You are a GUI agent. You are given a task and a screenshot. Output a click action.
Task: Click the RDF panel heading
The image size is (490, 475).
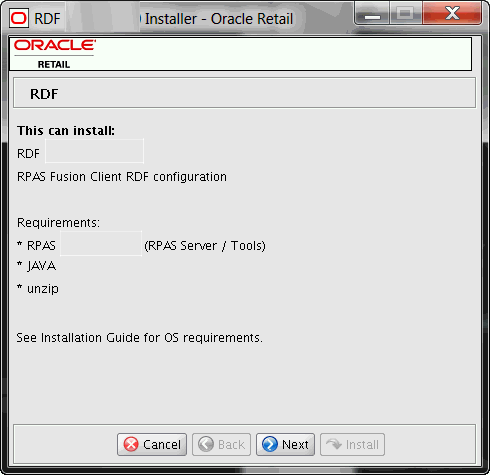[44, 94]
